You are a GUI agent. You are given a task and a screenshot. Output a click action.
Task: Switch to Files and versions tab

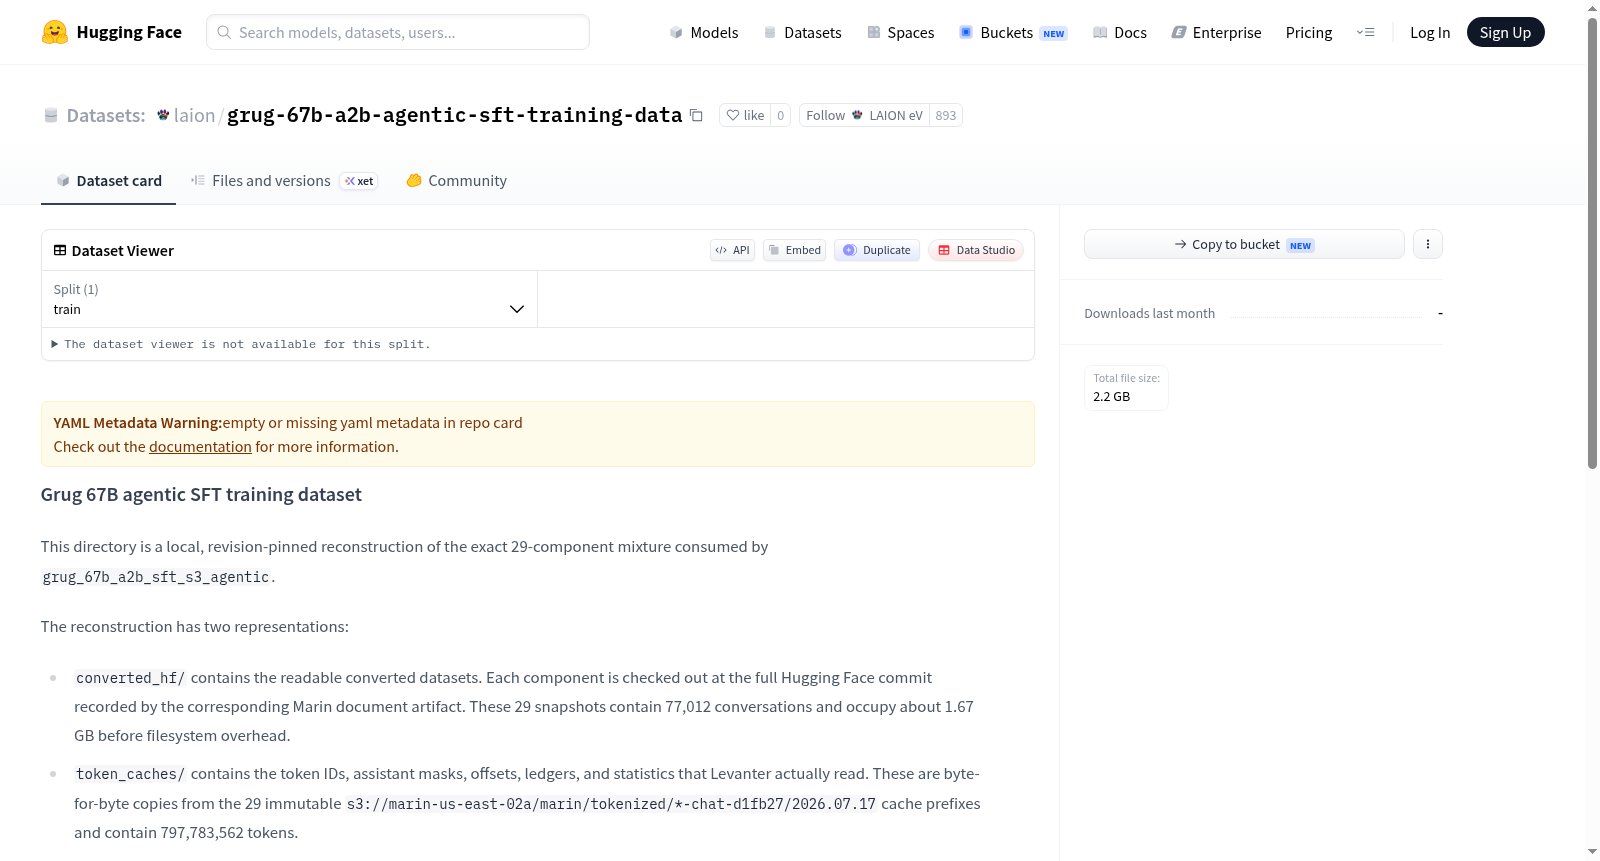[284, 181]
